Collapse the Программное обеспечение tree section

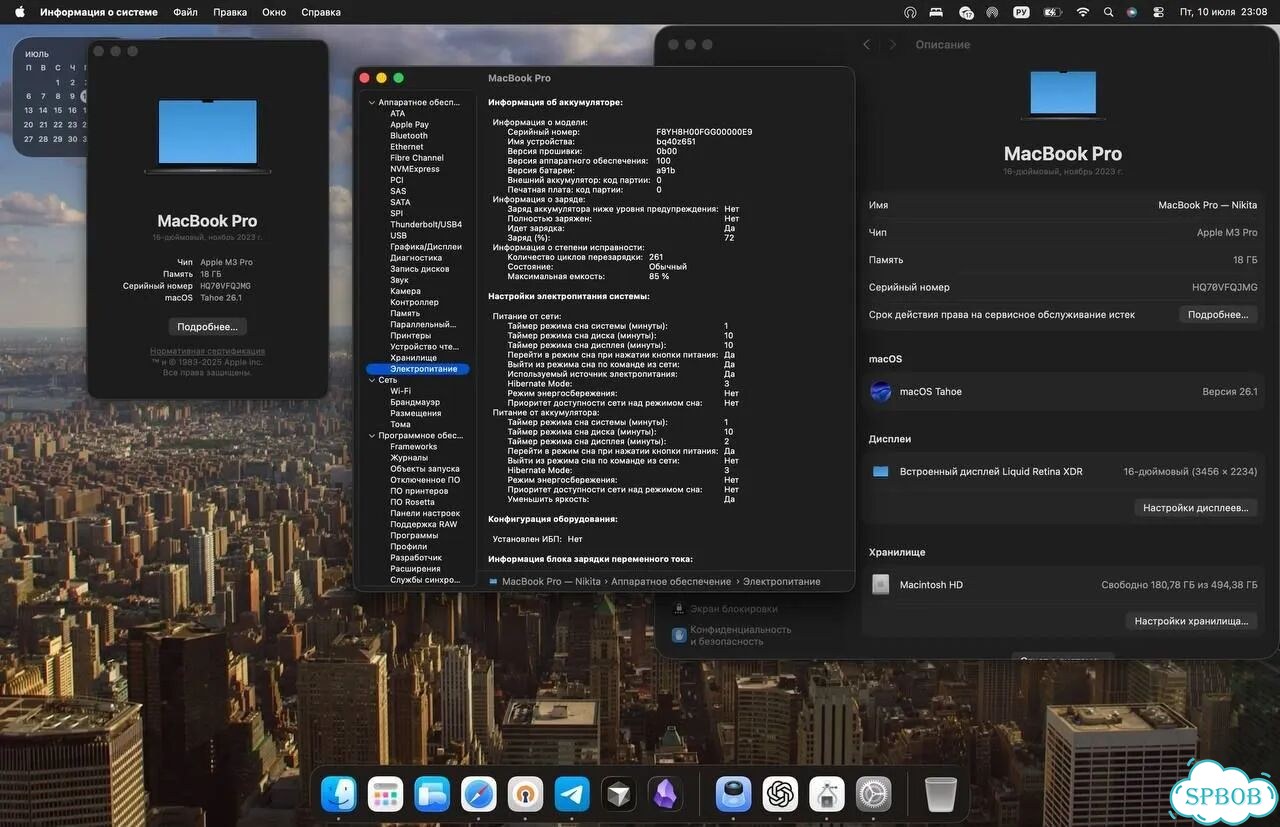372,436
